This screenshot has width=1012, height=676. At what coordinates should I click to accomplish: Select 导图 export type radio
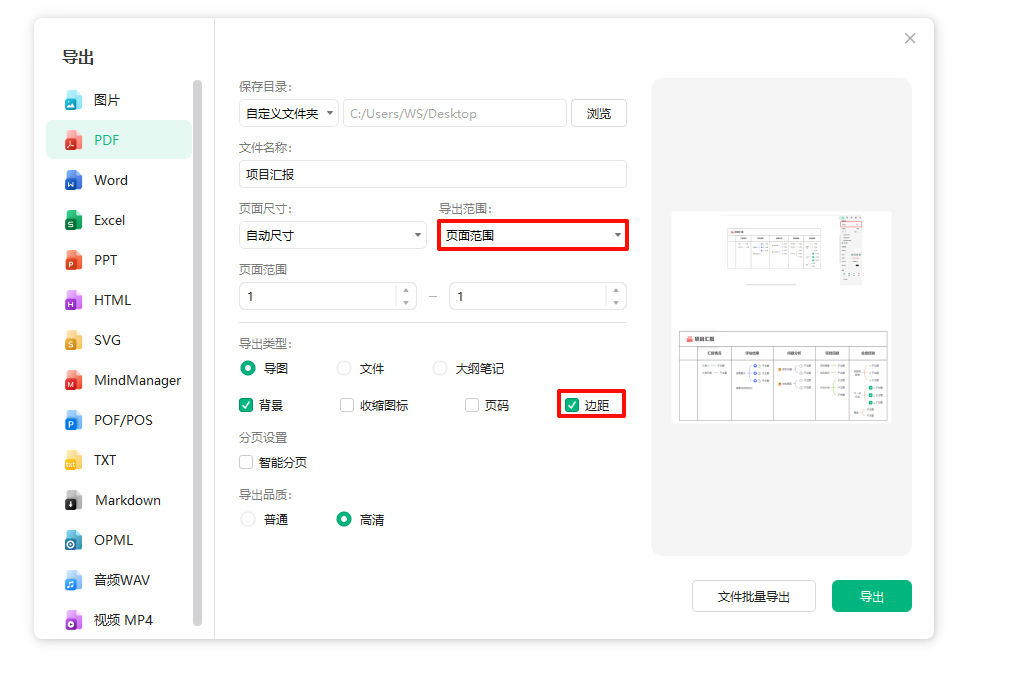(248, 368)
